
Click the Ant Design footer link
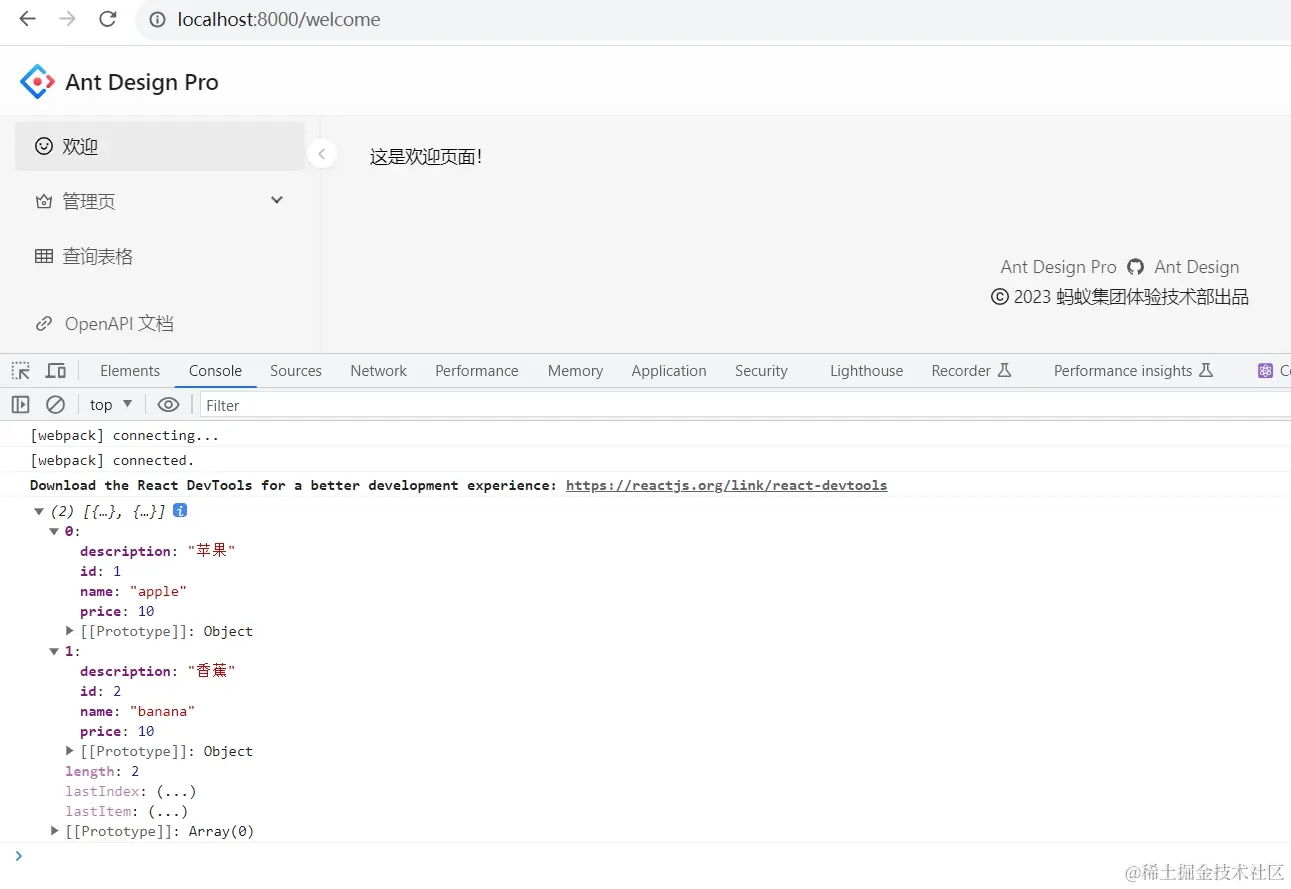[x=1196, y=267]
